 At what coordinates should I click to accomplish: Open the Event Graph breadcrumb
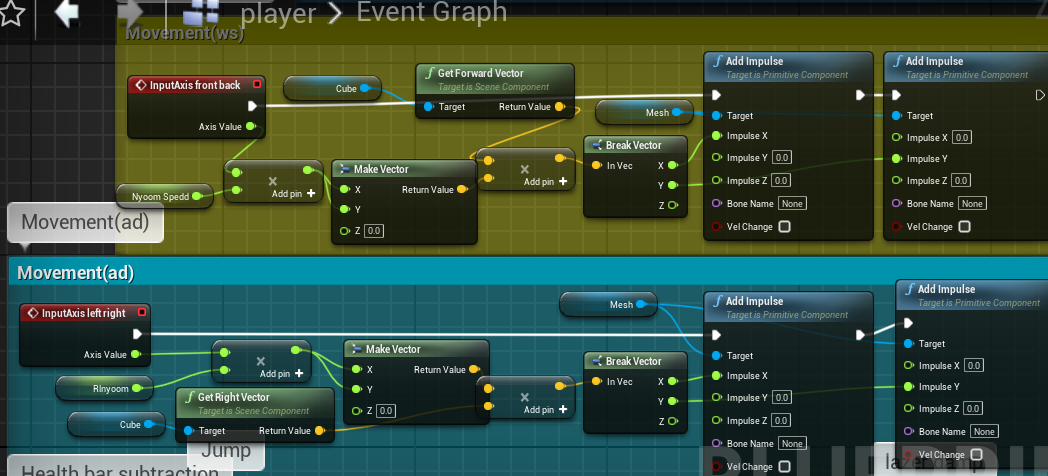click(x=432, y=12)
